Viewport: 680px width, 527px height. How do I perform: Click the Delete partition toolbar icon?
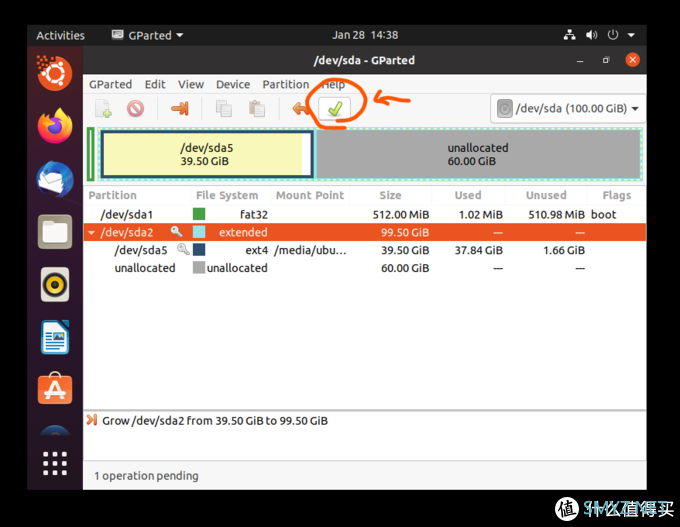136,108
